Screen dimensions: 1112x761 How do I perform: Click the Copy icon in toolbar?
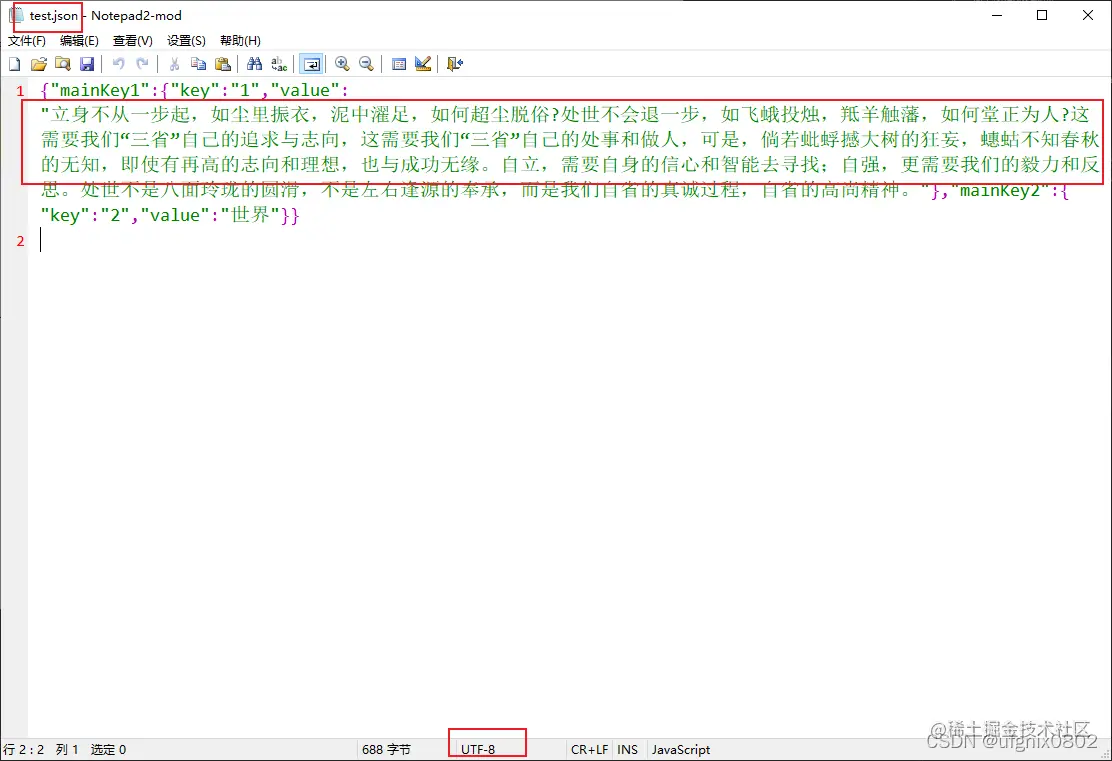click(x=199, y=65)
